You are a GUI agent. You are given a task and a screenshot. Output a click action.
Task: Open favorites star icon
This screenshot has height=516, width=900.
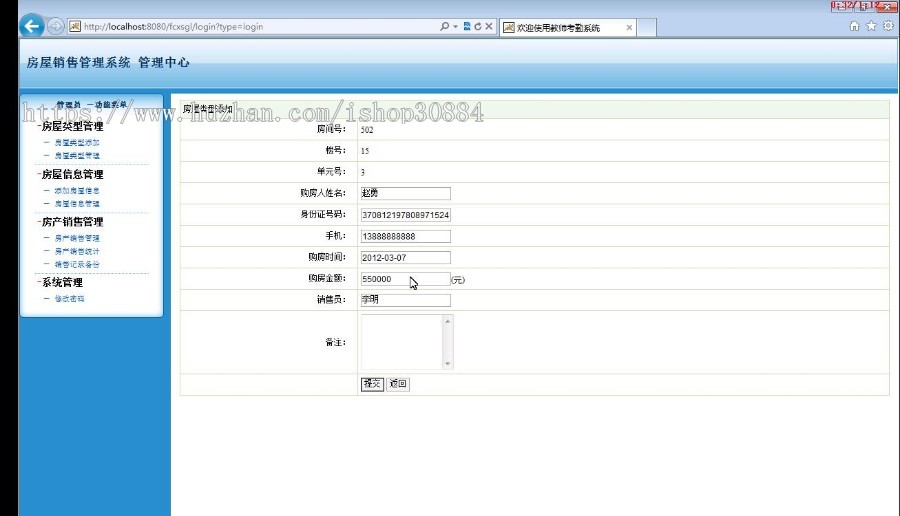871,26
